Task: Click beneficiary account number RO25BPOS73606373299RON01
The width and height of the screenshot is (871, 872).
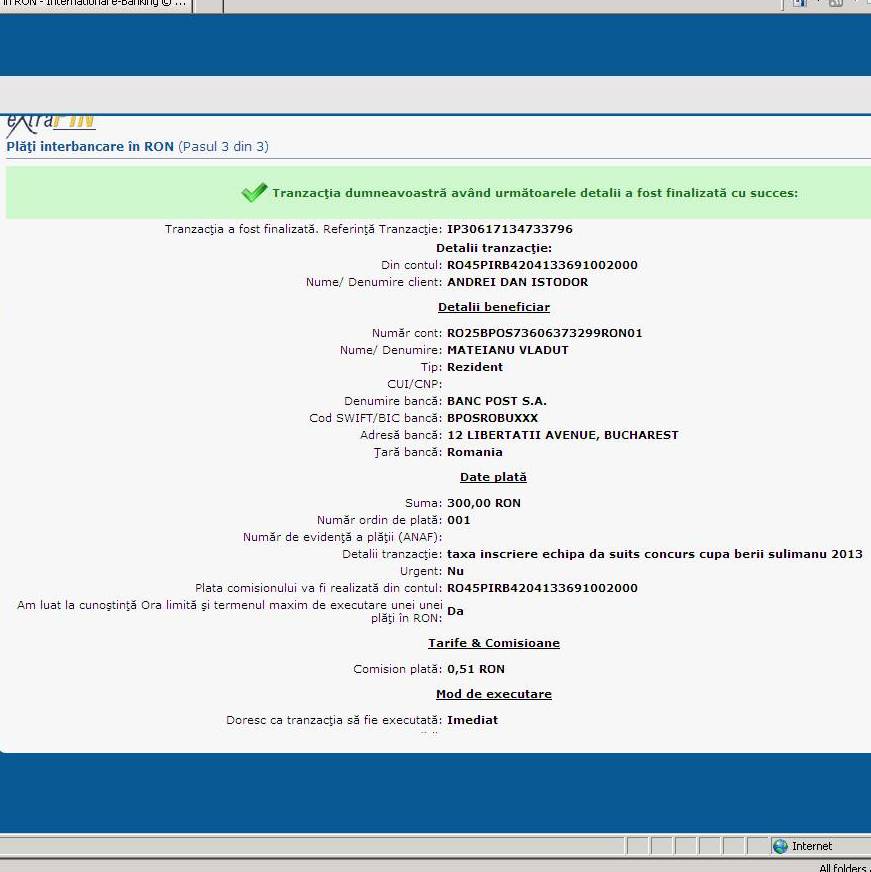Action: click(544, 333)
